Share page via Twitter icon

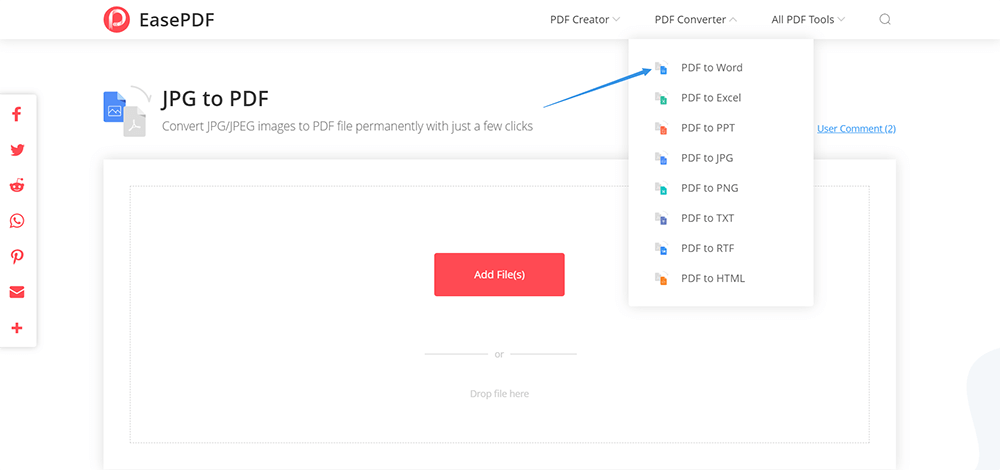[17, 150]
